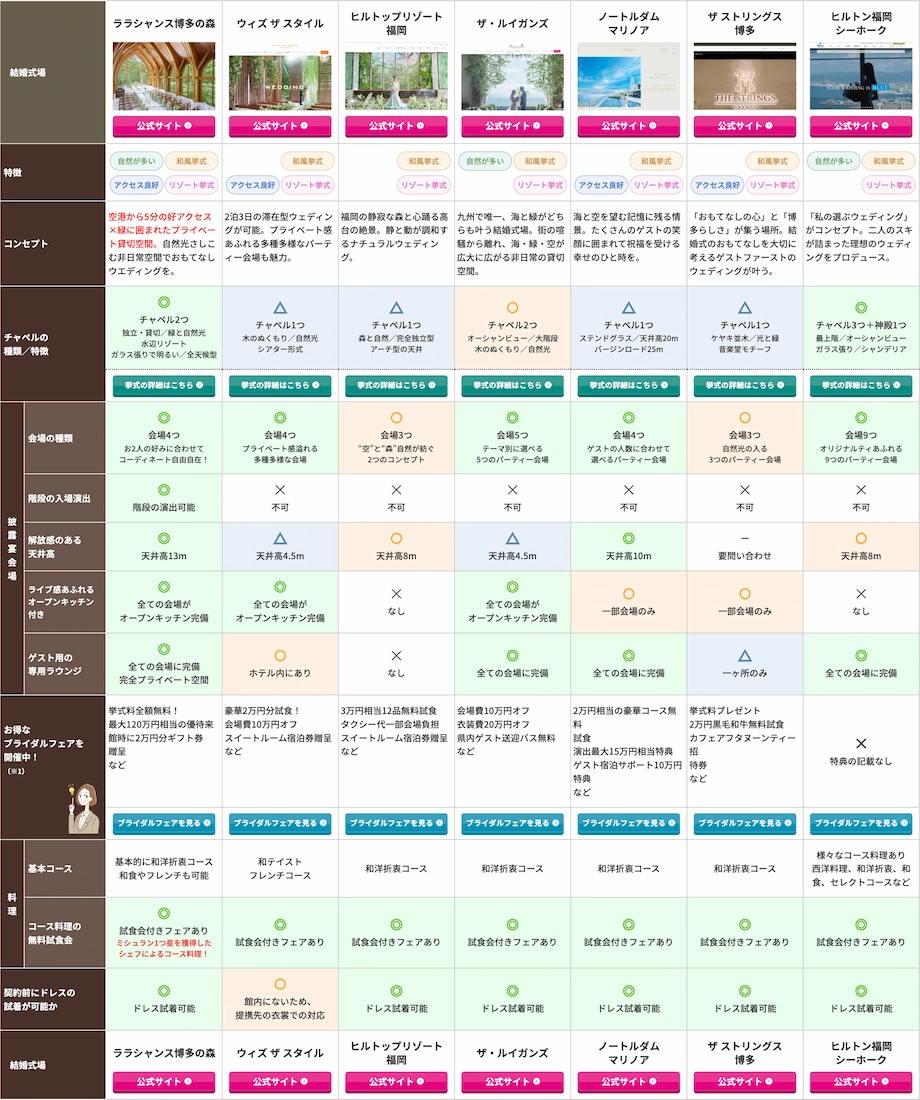Select the 自然が多い tag under ララシャンス博多の森
920x1100 pixels.
(x=136, y=160)
